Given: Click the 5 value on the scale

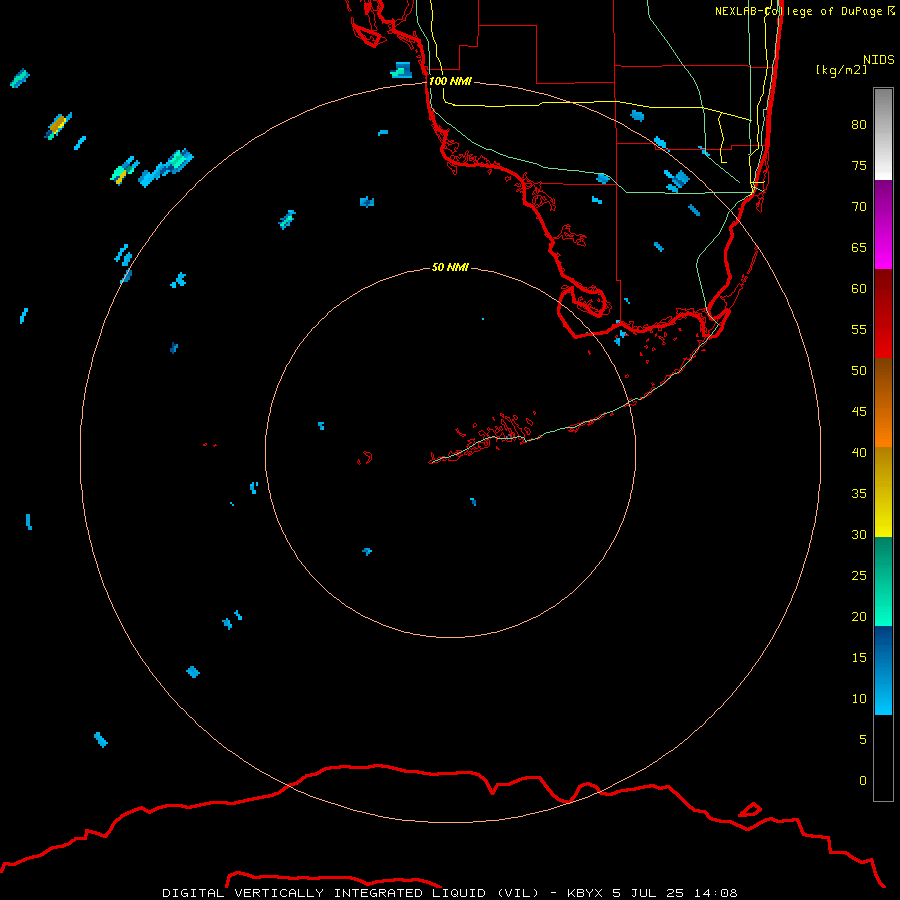Looking at the screenshot, I should [x=863, y=740].
